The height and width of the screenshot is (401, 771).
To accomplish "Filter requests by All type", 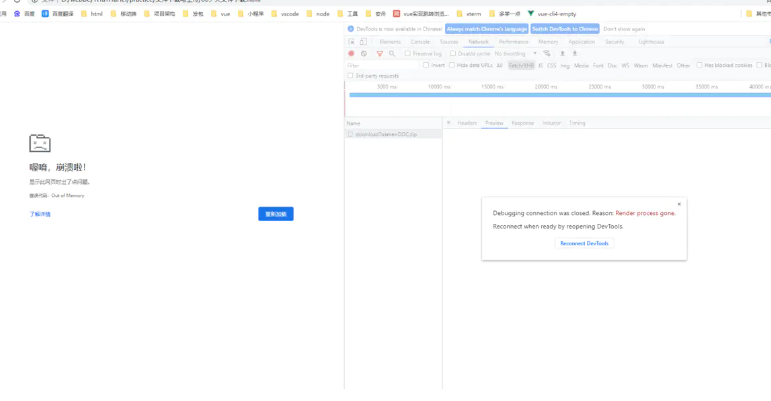I will pos(500,65).
